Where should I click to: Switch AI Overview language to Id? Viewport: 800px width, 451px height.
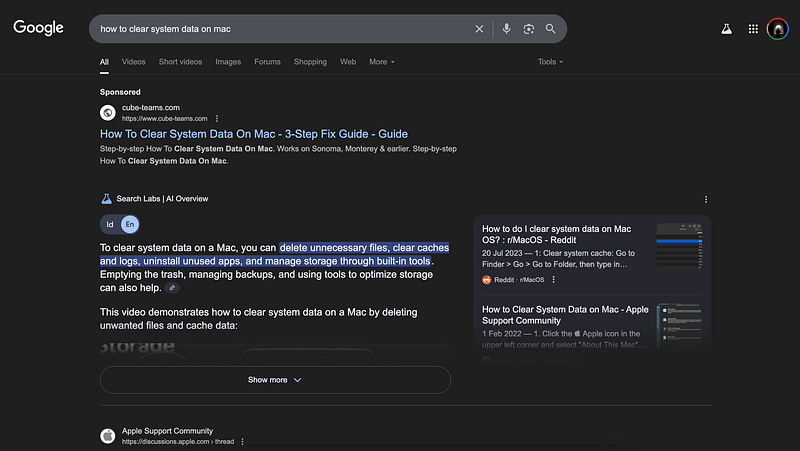point(110,224)
